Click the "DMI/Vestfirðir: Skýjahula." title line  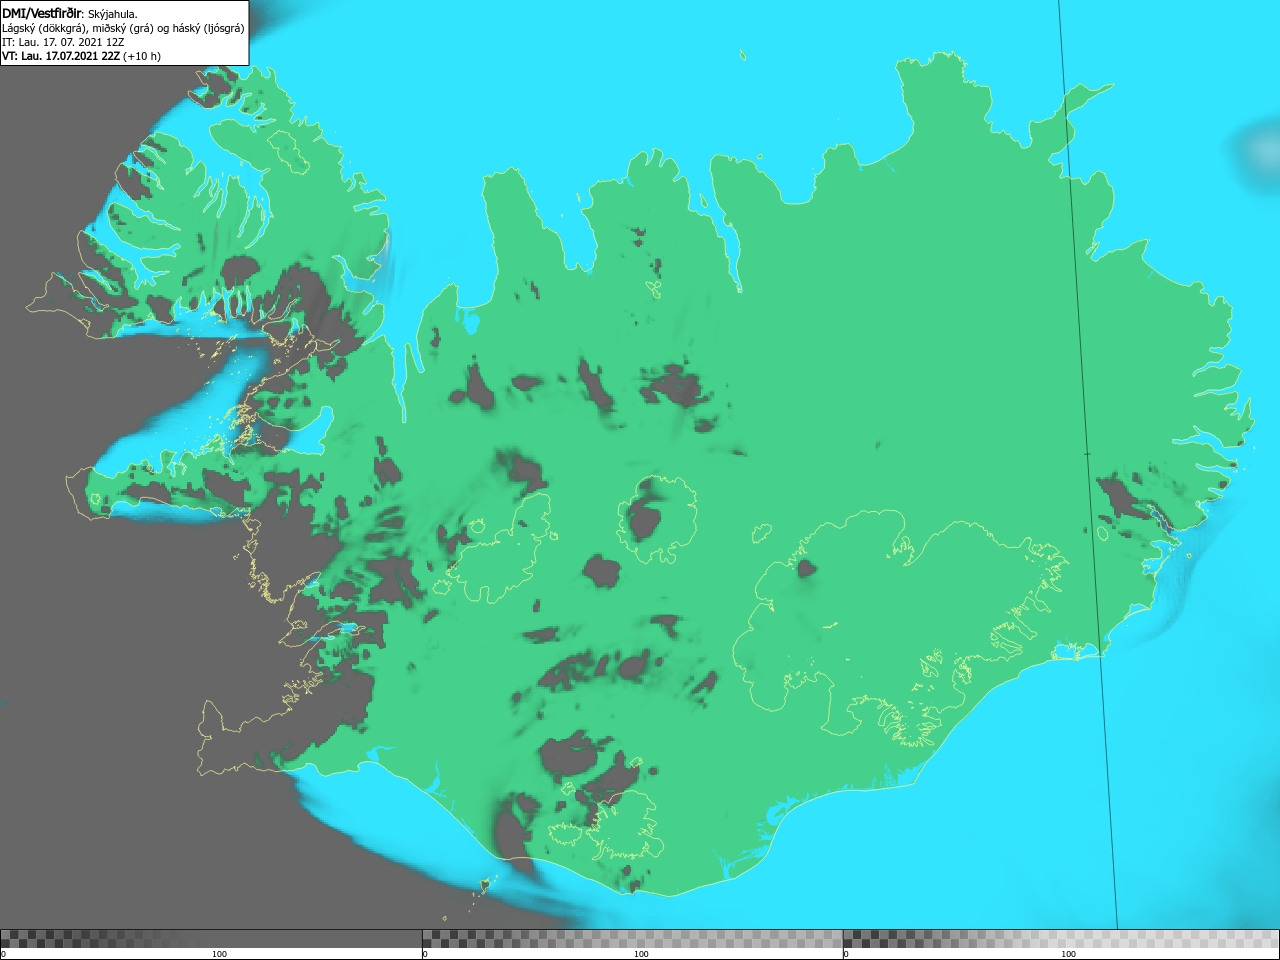tap(70, 13)
